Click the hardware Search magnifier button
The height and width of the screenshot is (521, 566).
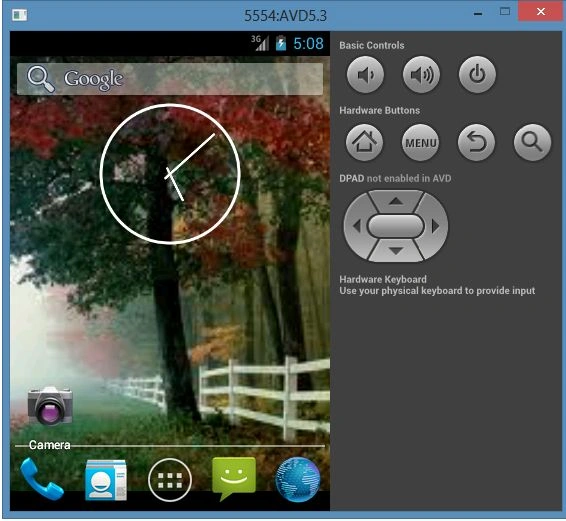point(532,142)
